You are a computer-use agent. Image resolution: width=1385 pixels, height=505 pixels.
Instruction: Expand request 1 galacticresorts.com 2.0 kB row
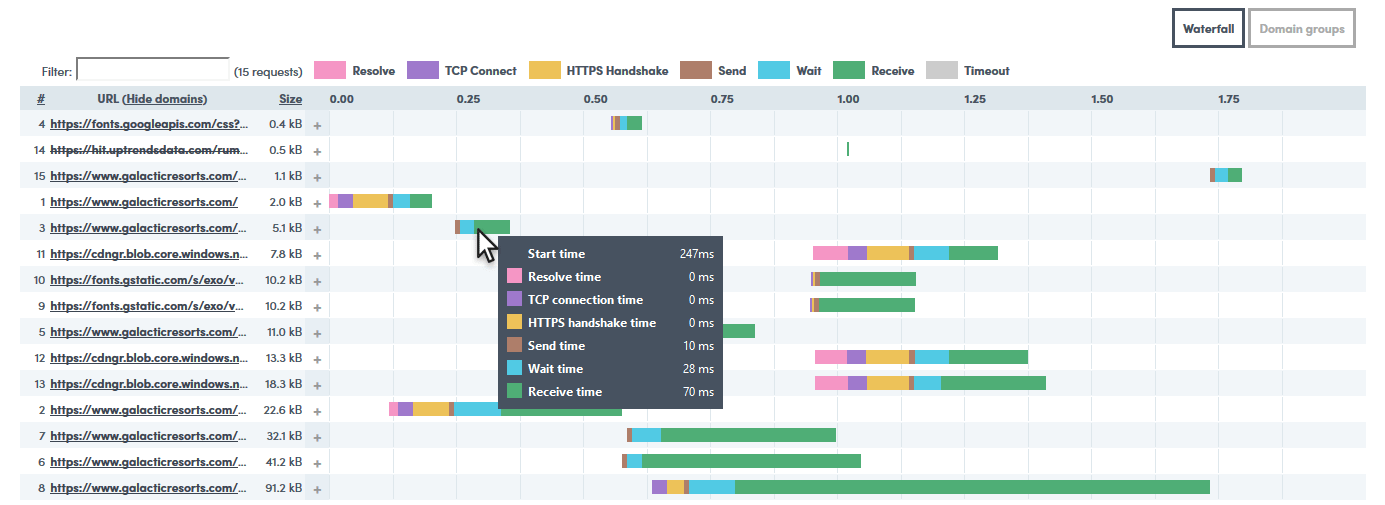pos(317,203)
